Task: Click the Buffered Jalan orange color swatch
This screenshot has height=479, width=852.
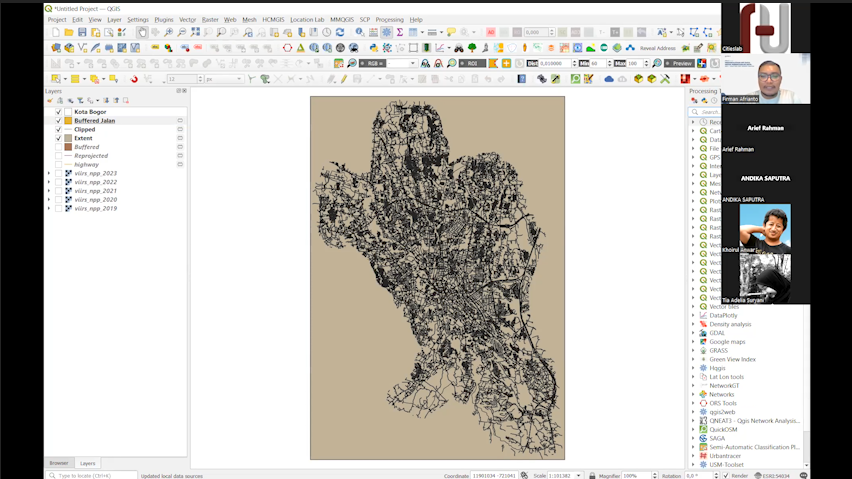Action: point(68,121)
